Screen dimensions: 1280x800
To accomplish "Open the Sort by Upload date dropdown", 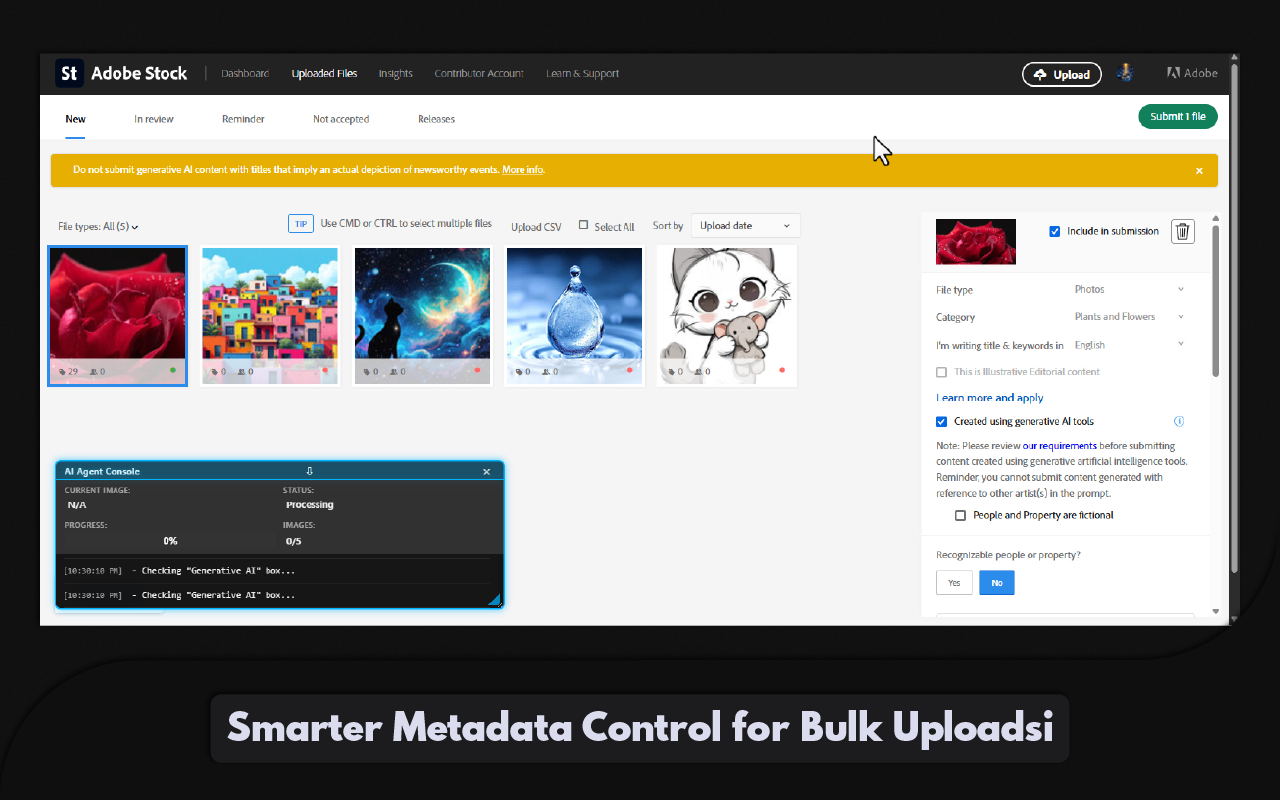I will (x=746, y=226).
